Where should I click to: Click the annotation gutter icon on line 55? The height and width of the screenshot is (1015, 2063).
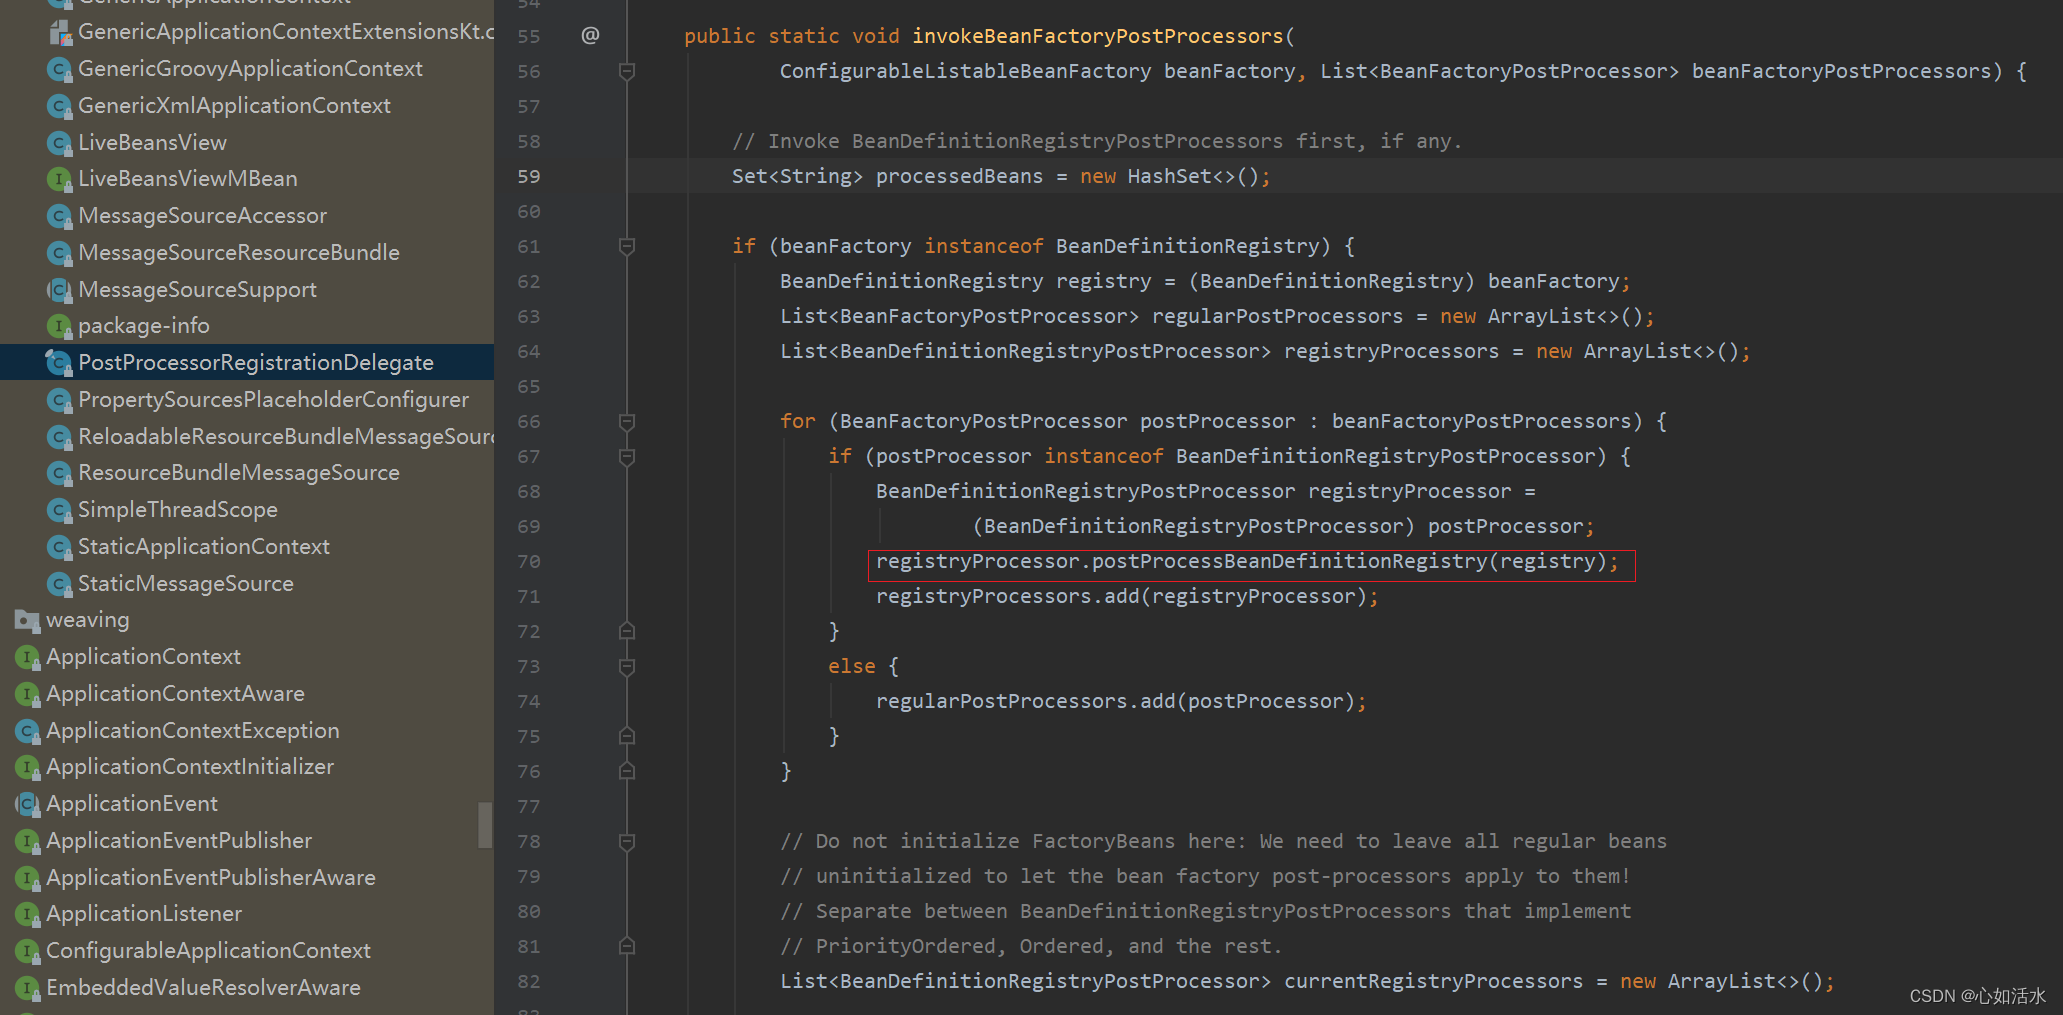[x=590, y=35]
